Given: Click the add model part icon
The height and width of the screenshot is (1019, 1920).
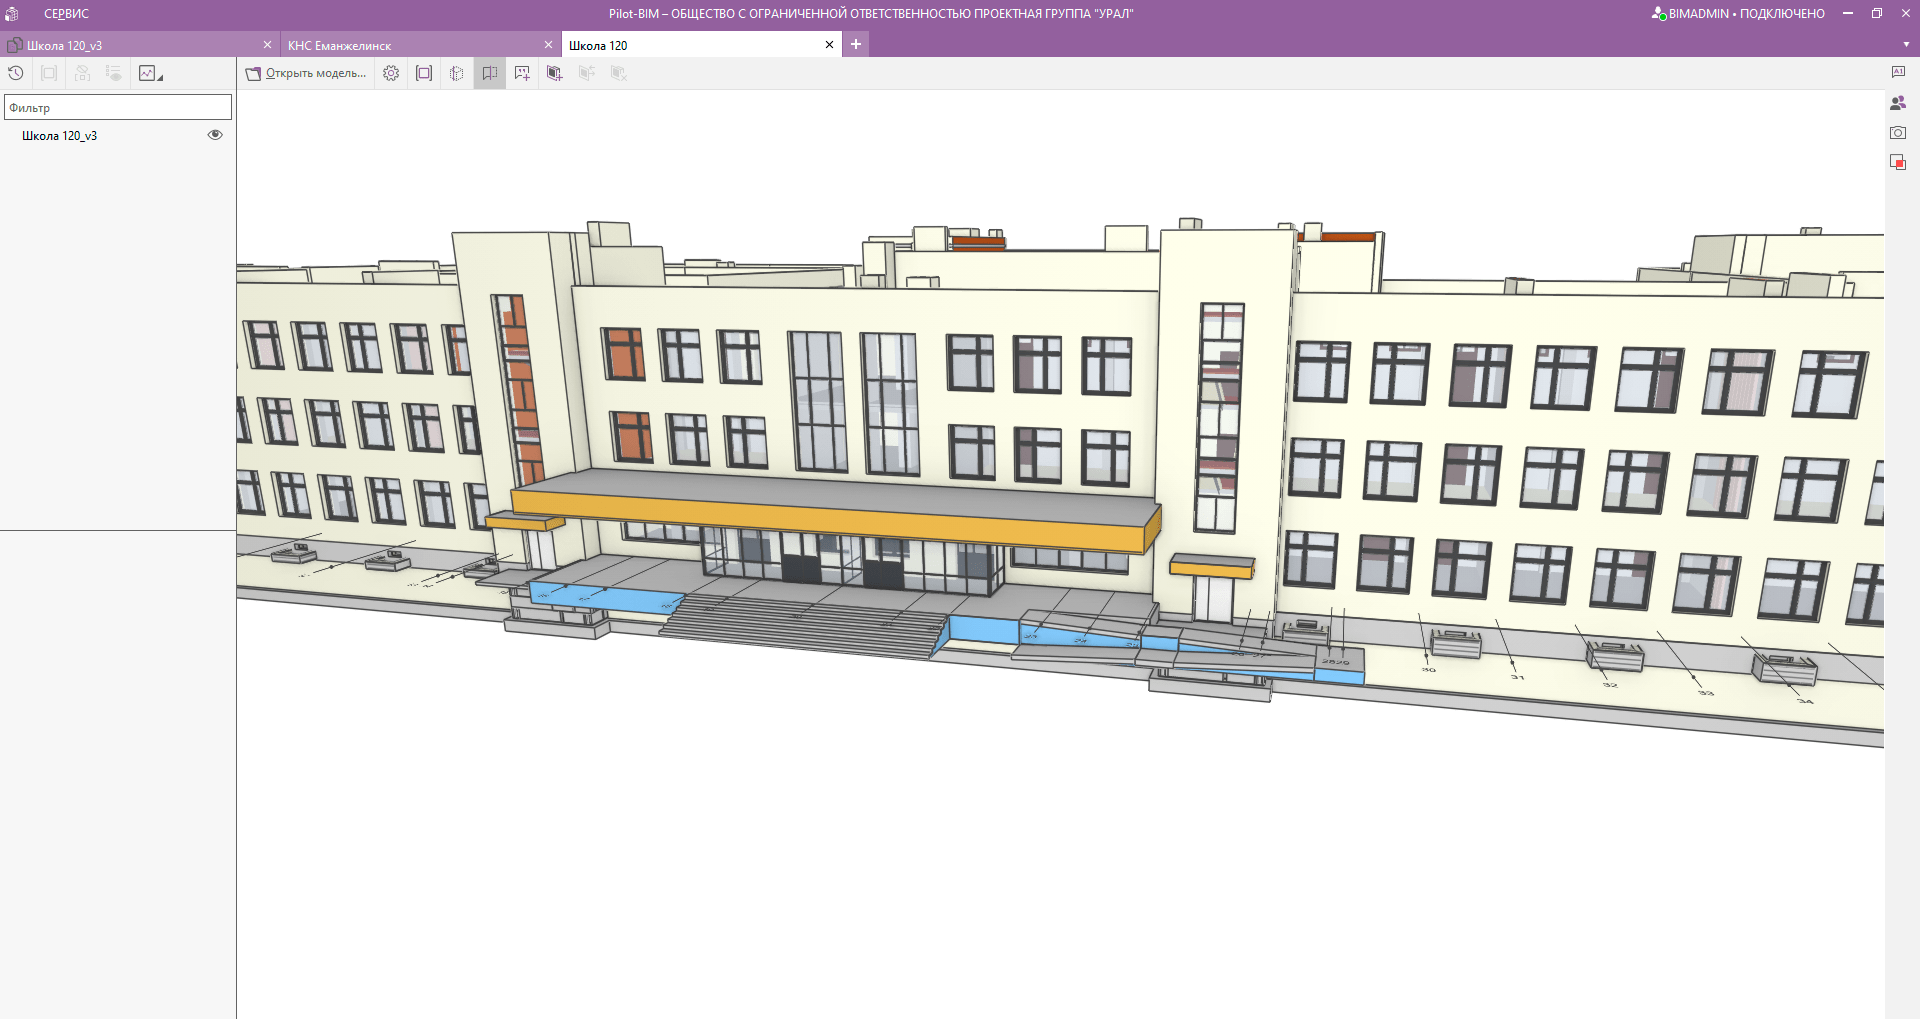Looking at the screenshot, I should coord(554,73).
